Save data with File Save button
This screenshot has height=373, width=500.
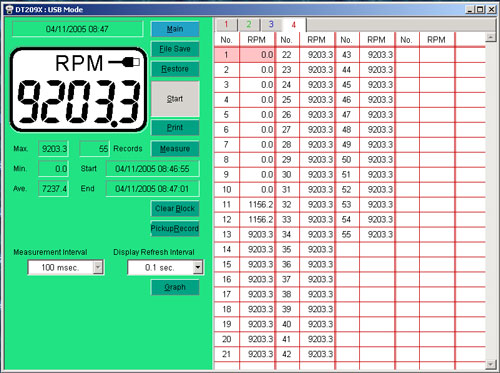(x=175, y=49)
